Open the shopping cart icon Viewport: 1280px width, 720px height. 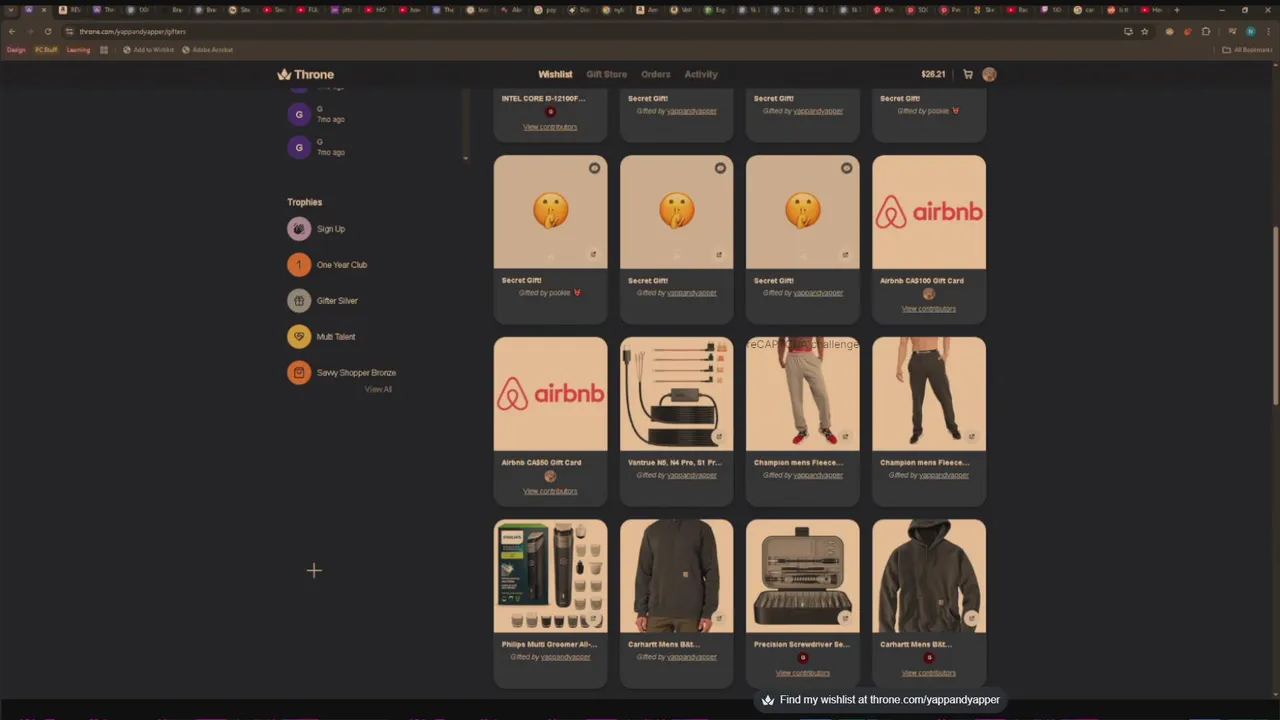(968, 74)
